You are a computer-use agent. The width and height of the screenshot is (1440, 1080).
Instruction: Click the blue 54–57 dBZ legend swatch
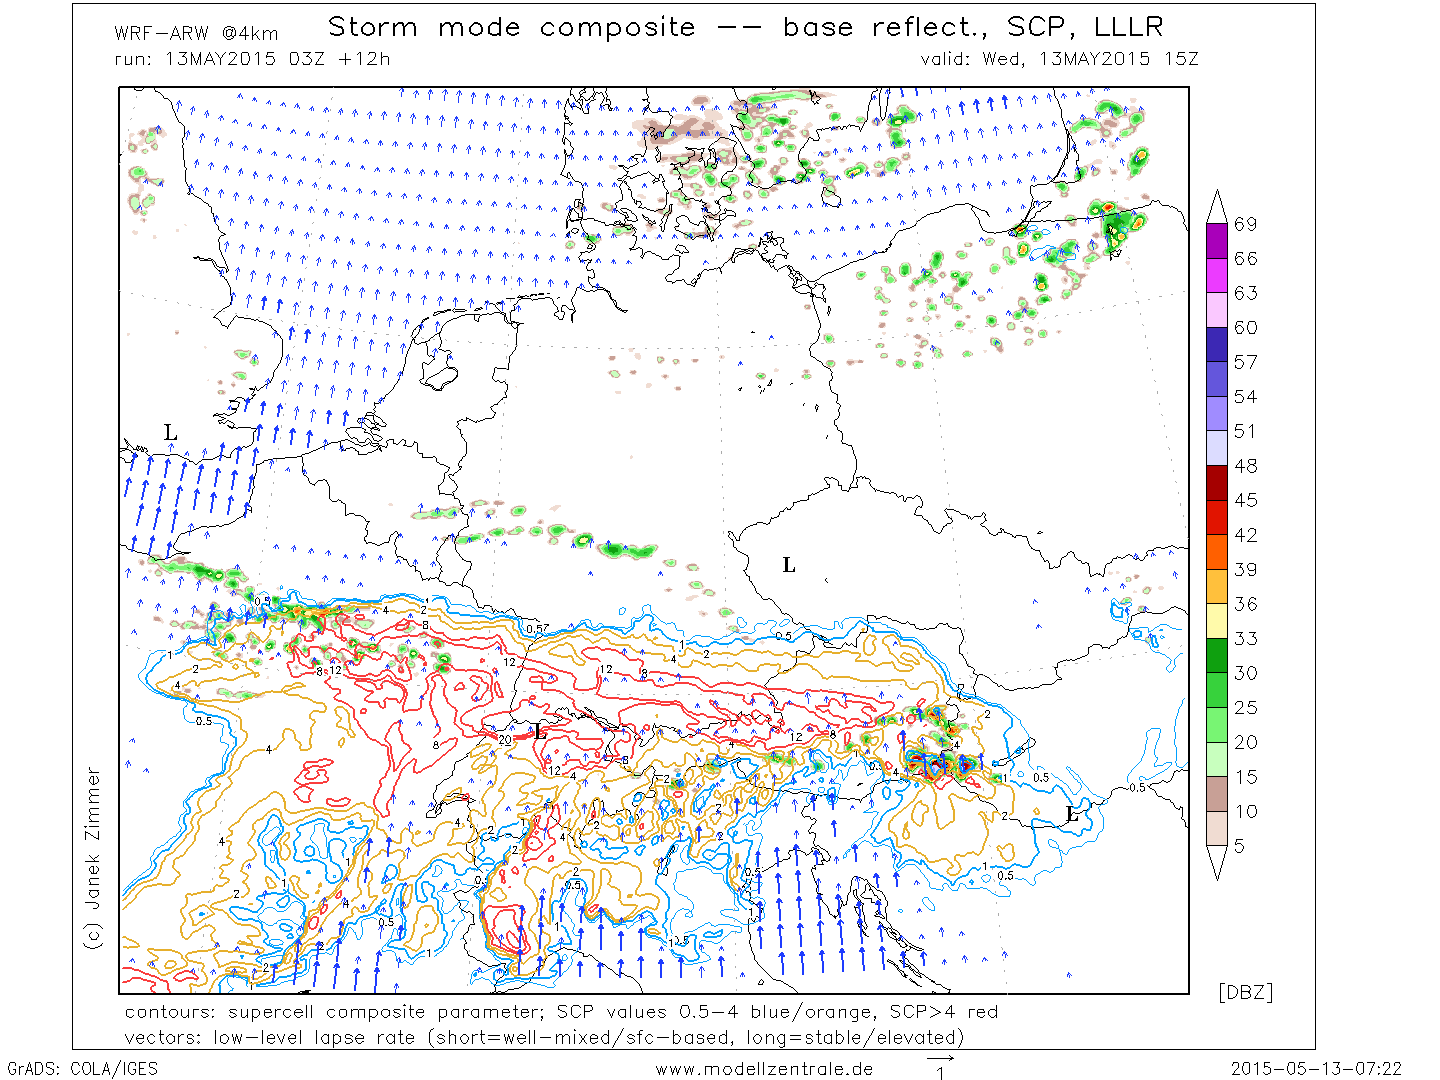tap(1217, 379)
